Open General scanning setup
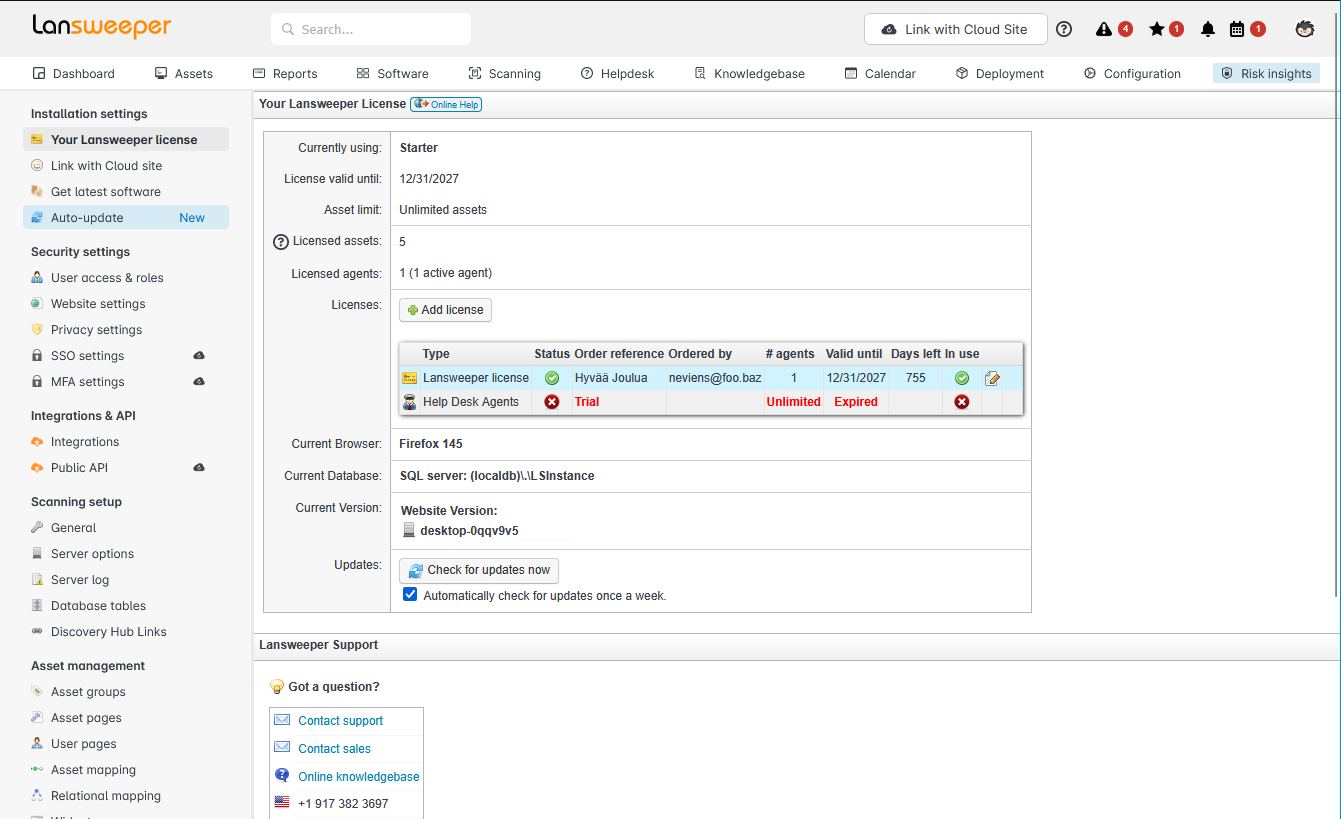The height and width of the screenshot is (819, 1341). coord(126,528)
